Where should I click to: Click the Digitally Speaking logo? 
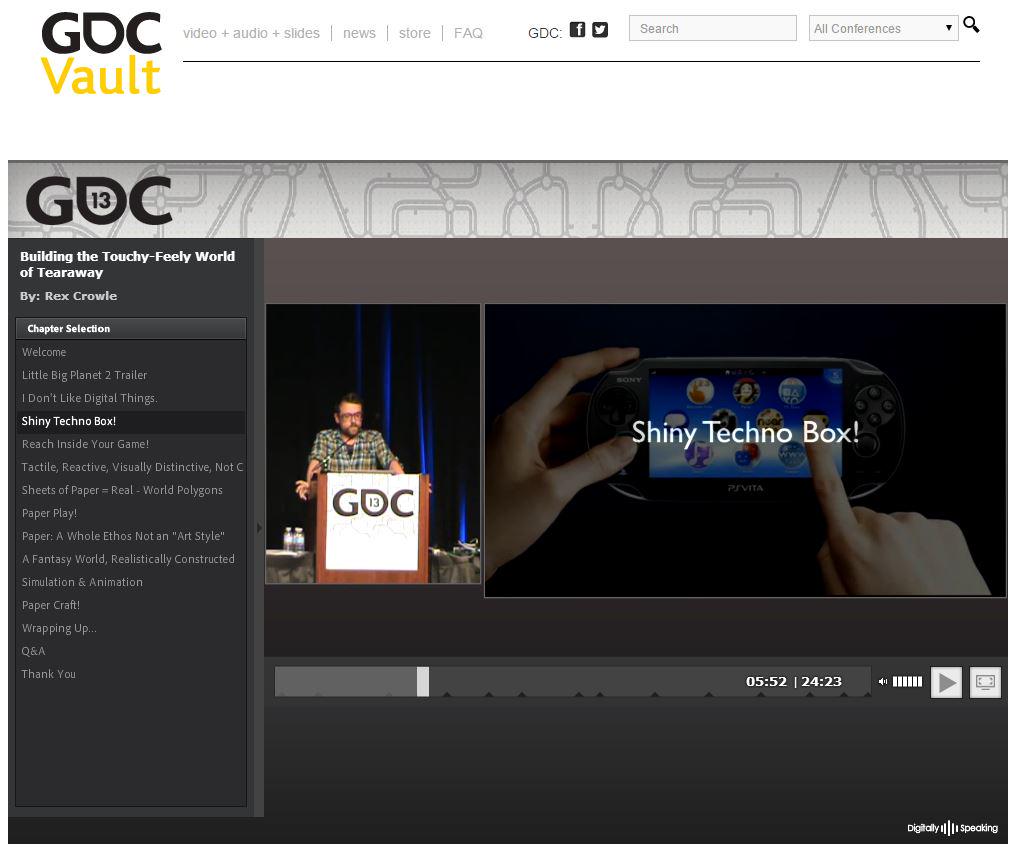click(952, 828)
